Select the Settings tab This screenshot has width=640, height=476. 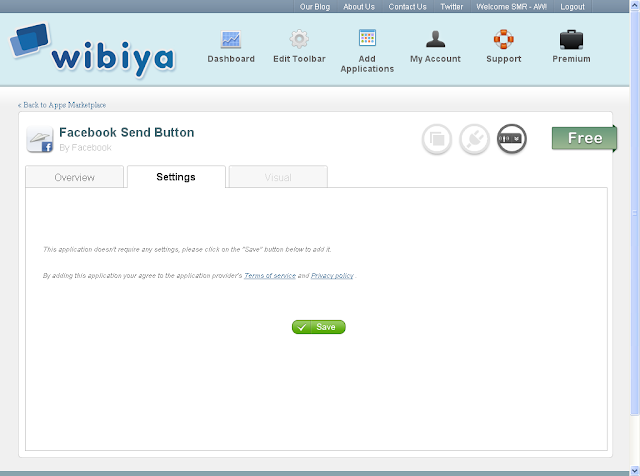[x=176, y=177]
